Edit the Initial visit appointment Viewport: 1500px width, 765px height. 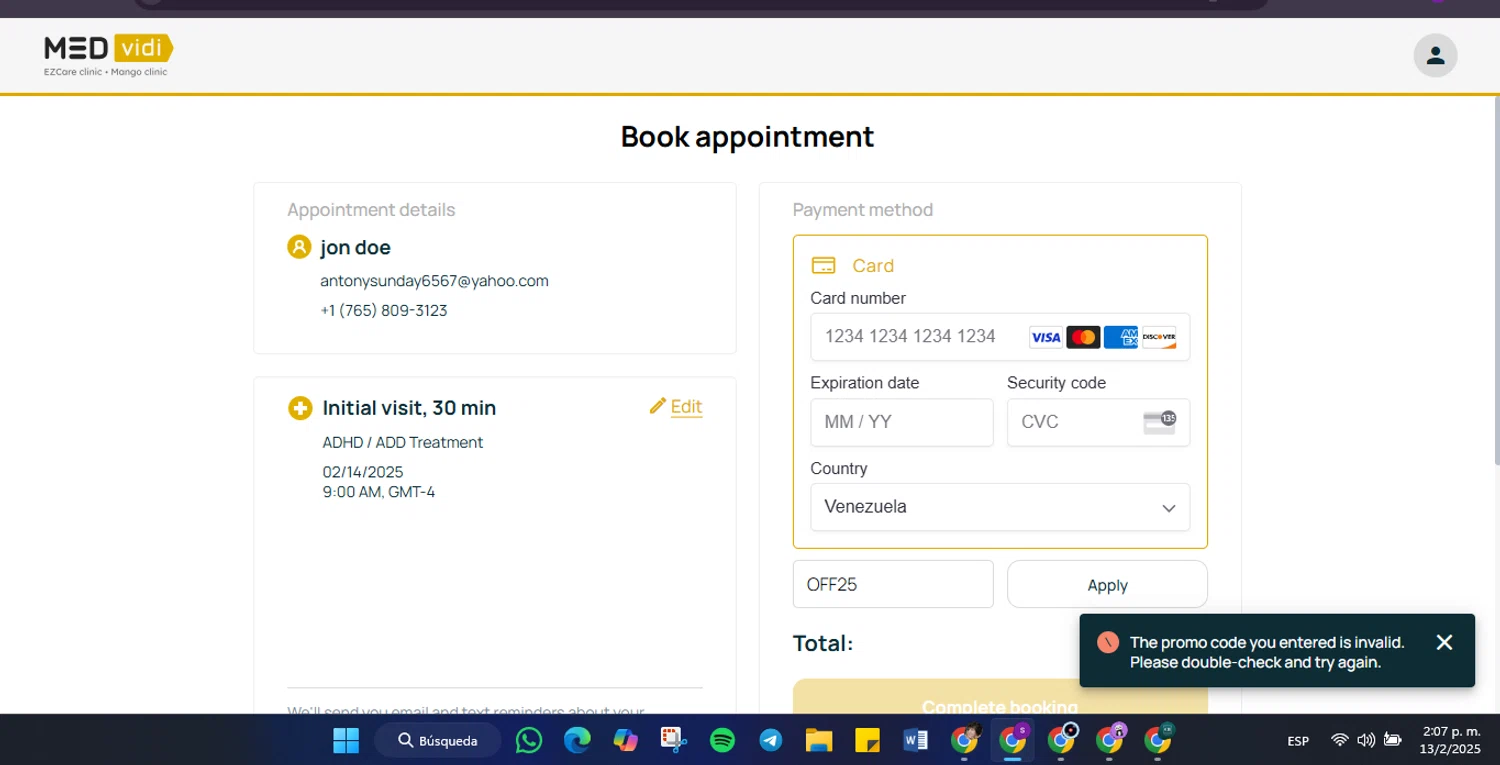pos(677,406)
